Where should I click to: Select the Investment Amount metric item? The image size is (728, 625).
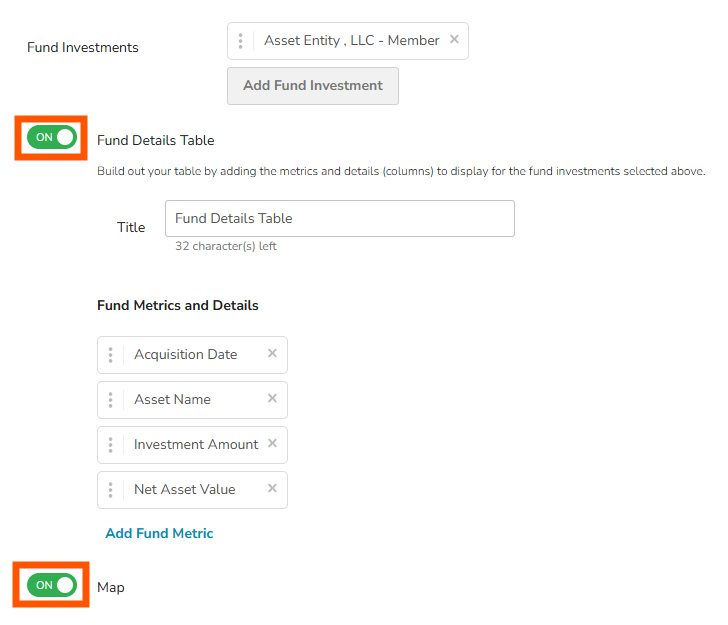(x=196, y=445)
